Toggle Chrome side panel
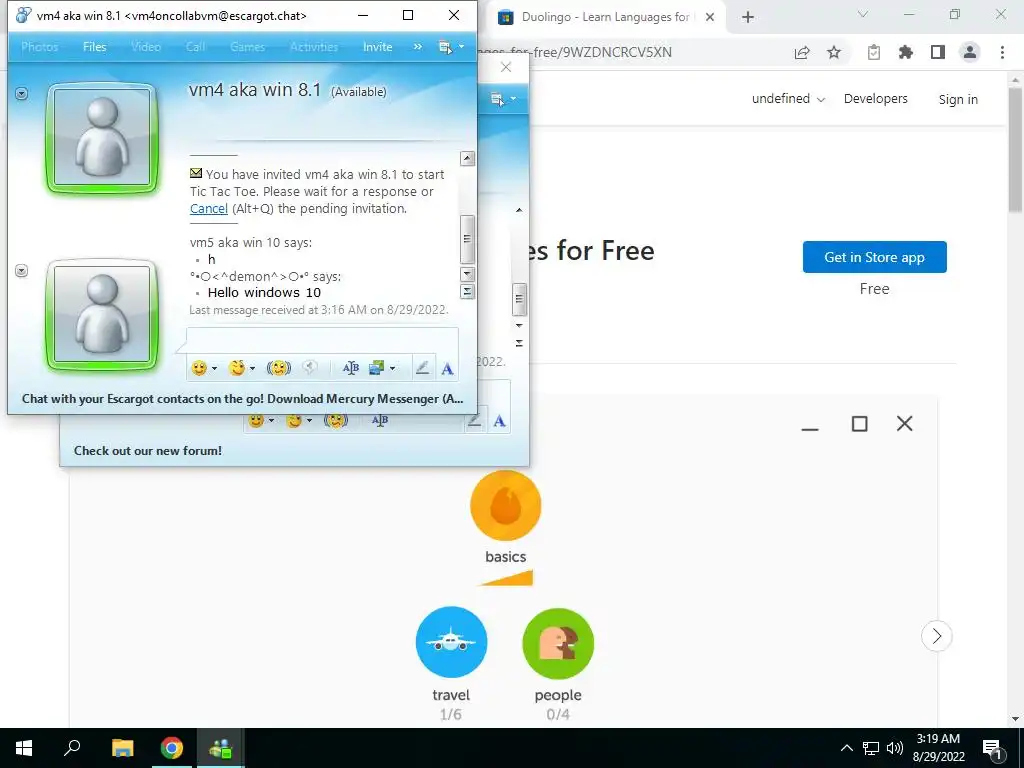This screenshot has width=1024, height=768. [x=938, y=52]
